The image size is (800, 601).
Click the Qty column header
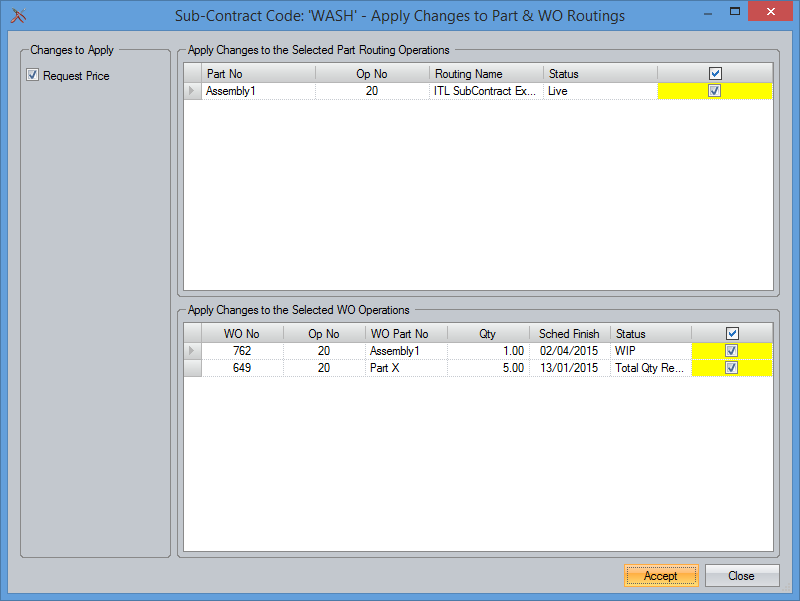coord(487,334)
